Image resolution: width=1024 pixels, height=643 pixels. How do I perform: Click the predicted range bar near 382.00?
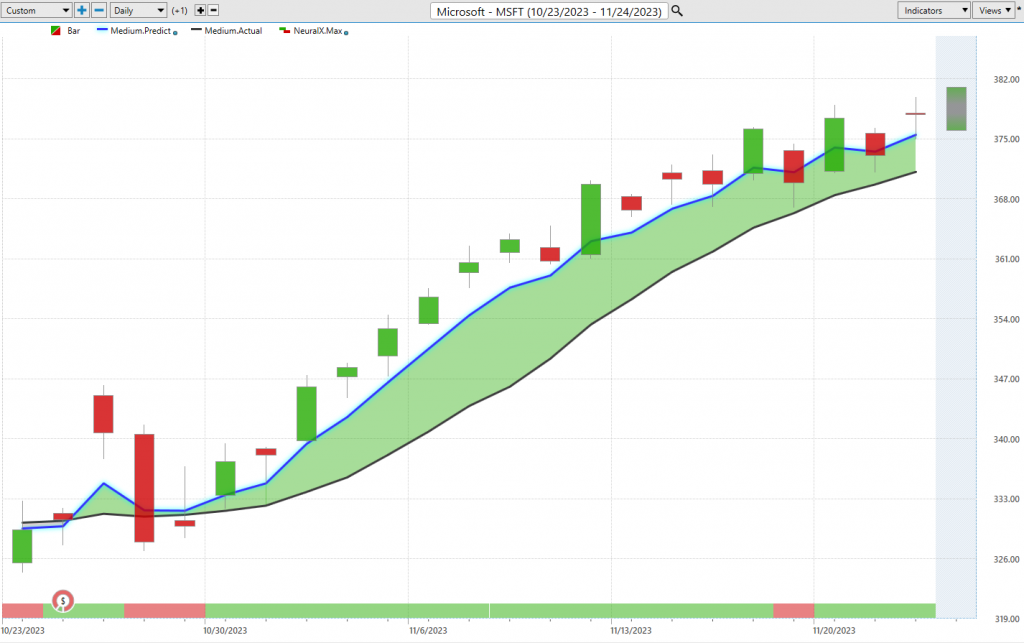point(956,108)
